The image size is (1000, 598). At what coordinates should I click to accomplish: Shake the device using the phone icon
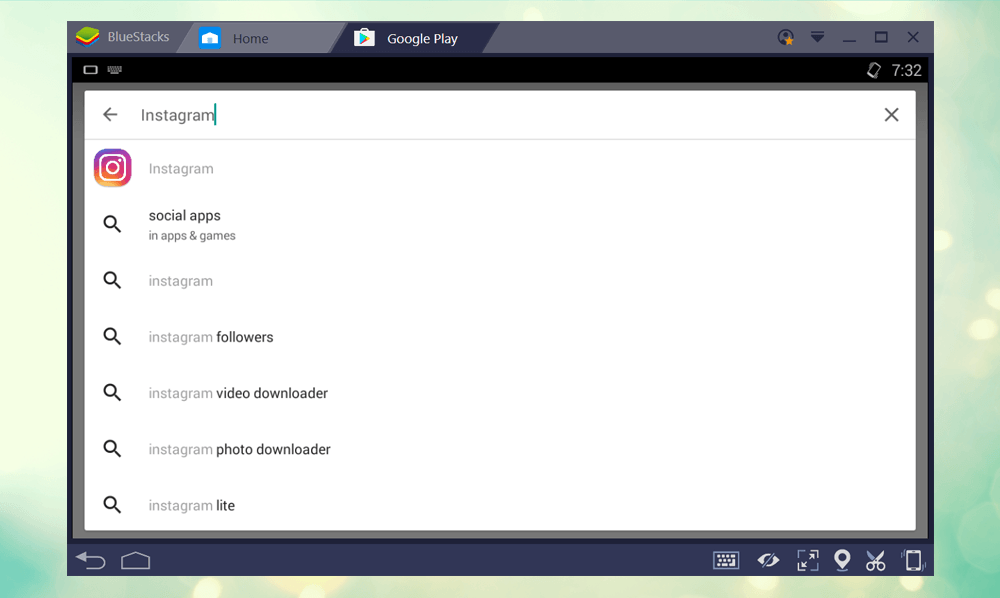point(914,560)
